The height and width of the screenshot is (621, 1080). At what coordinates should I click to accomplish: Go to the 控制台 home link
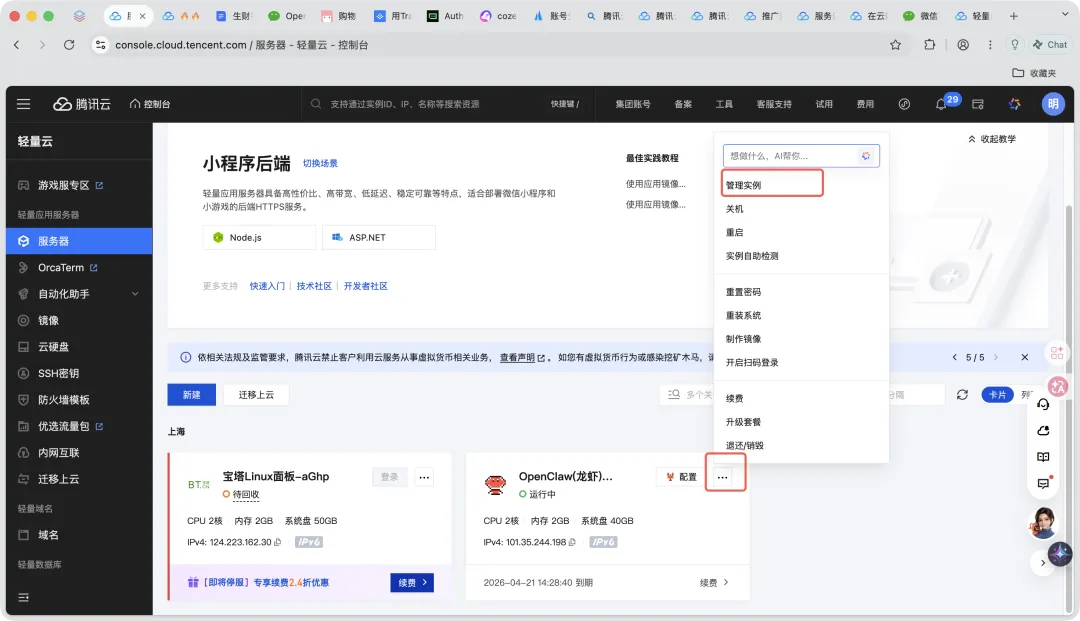(x=149, y=104)
